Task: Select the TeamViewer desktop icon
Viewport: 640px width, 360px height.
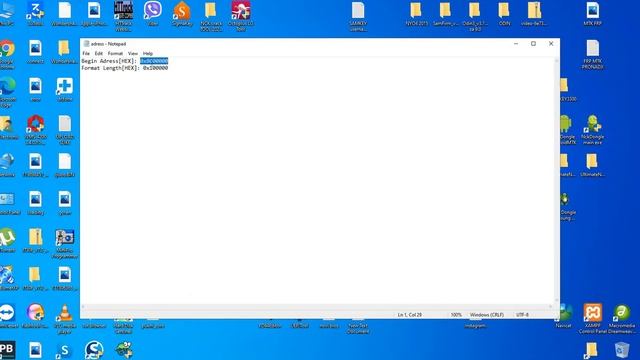Action: [x=8, y=316]
